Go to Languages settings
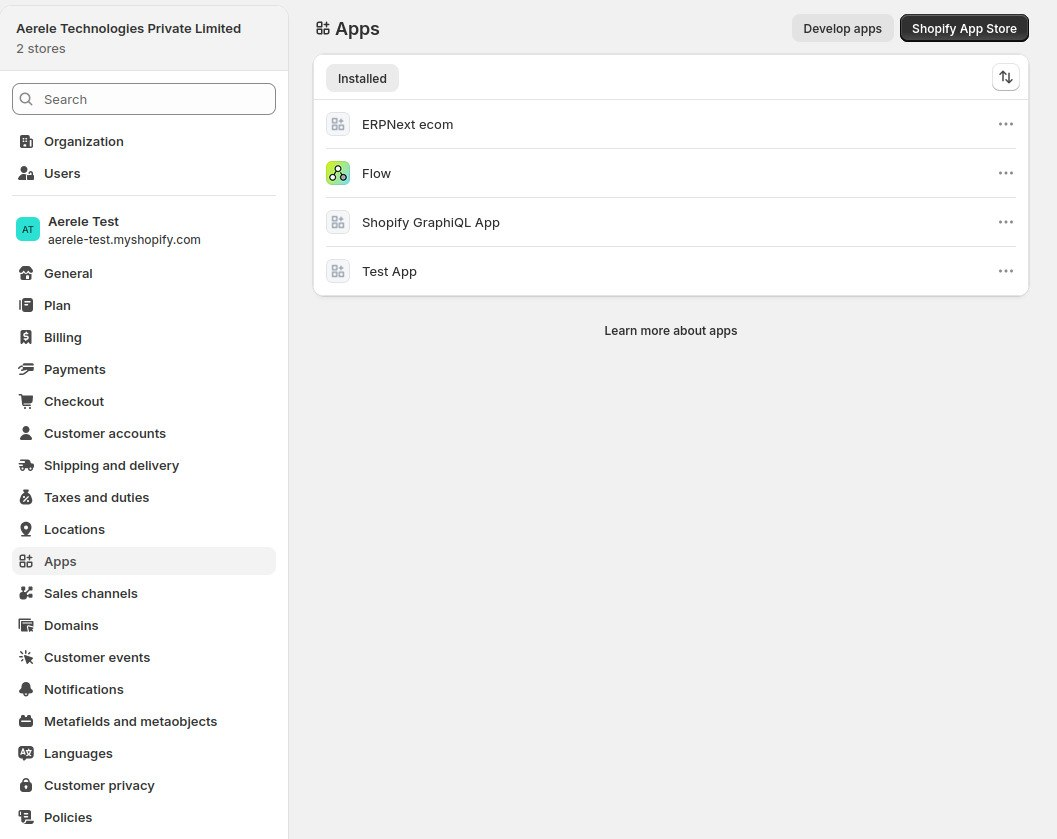 pos(144,753)
